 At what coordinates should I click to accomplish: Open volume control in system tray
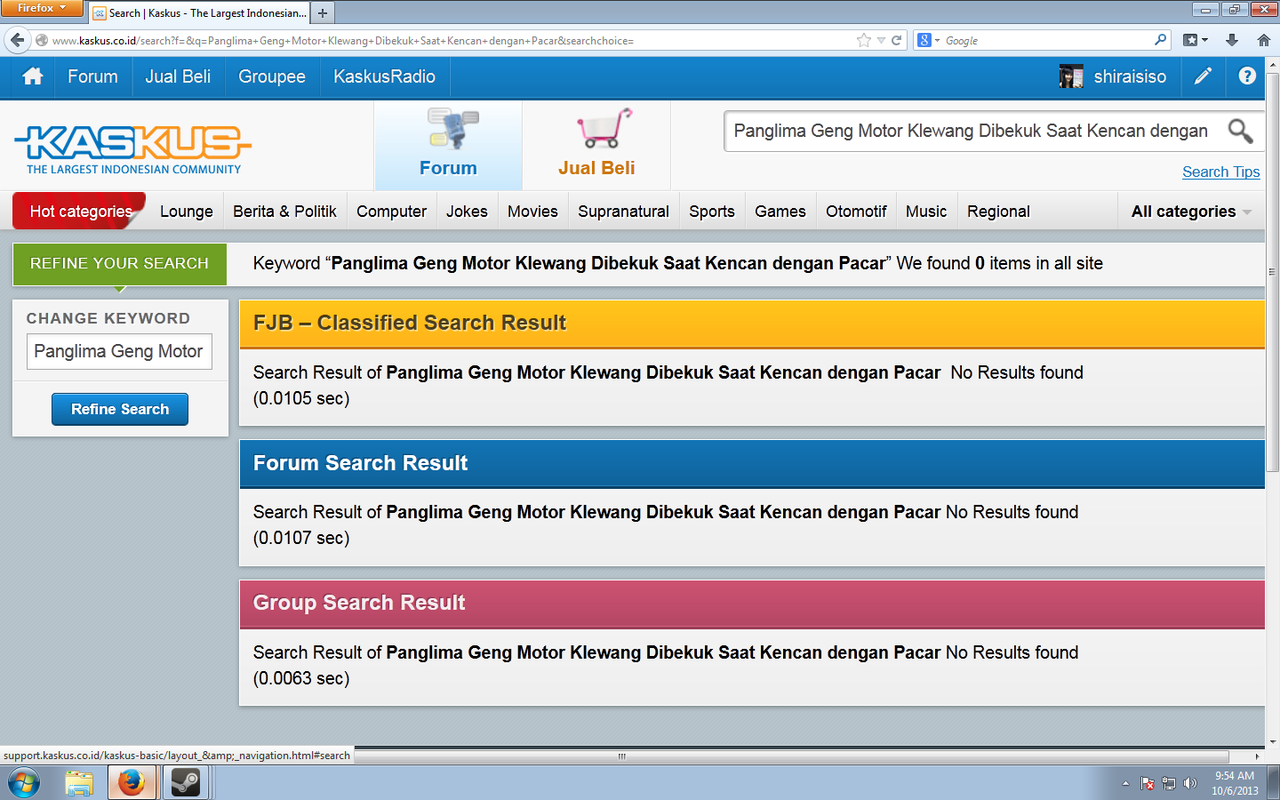coord(1190,783)
